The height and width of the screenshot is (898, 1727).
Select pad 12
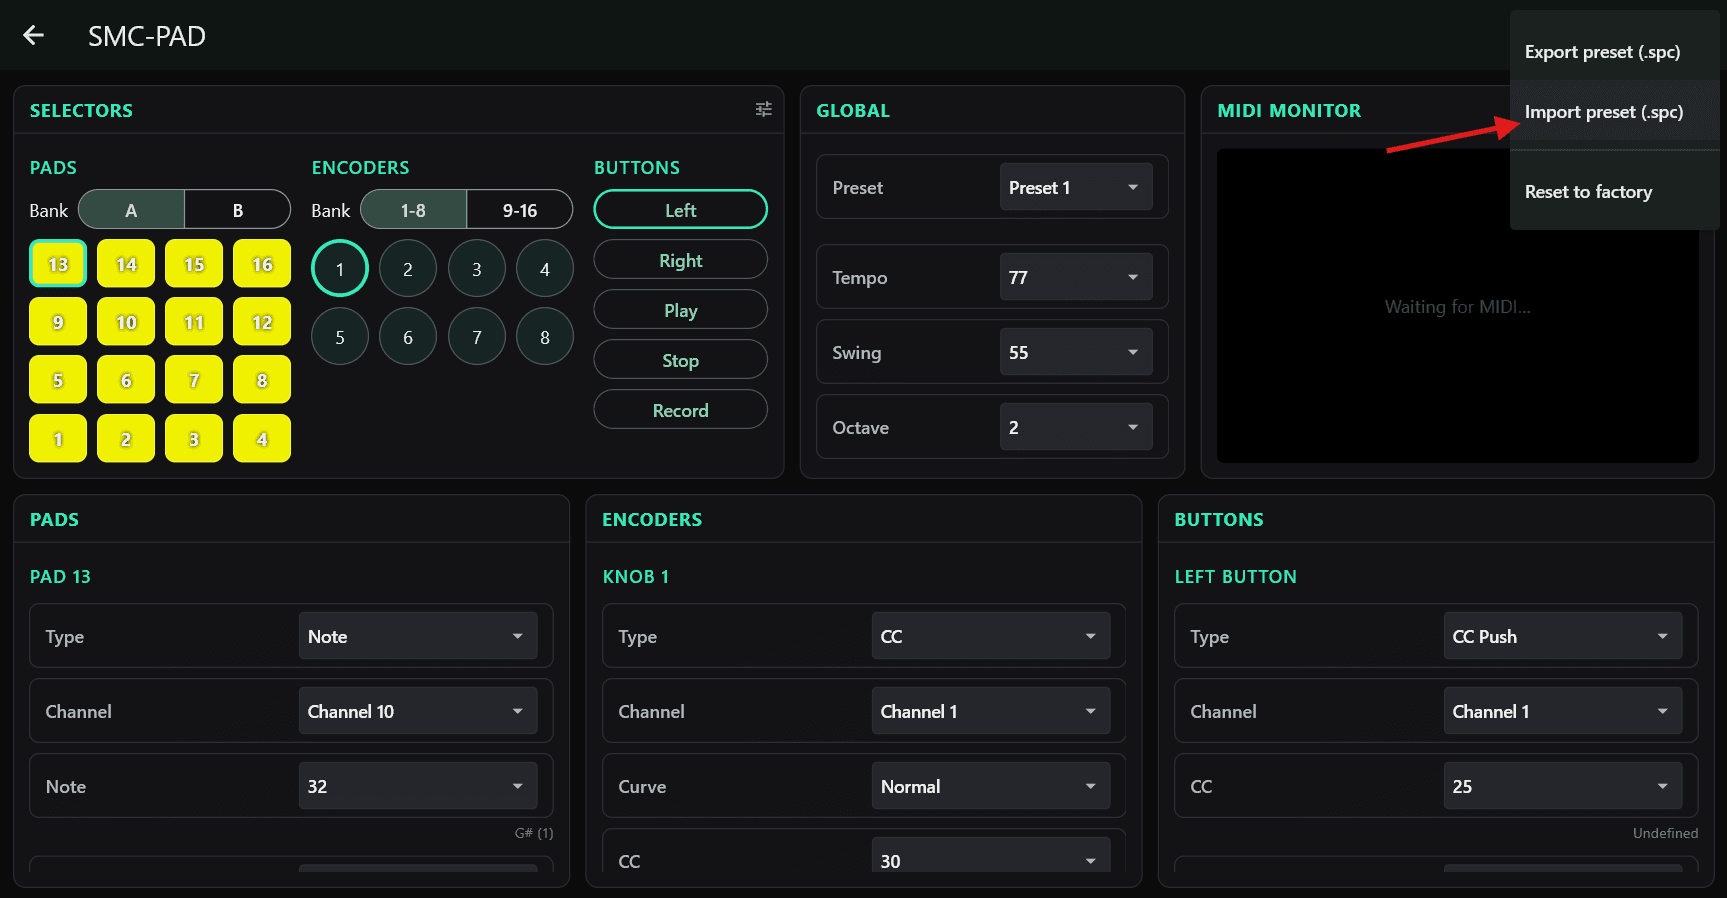(262, 322)
